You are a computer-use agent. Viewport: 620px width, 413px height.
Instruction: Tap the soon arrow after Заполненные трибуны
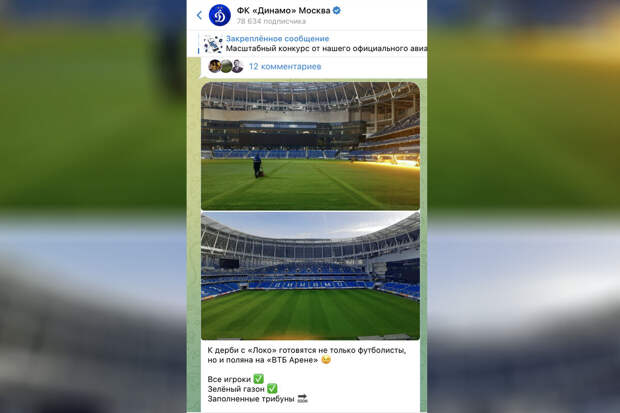[x=302, y=398]
